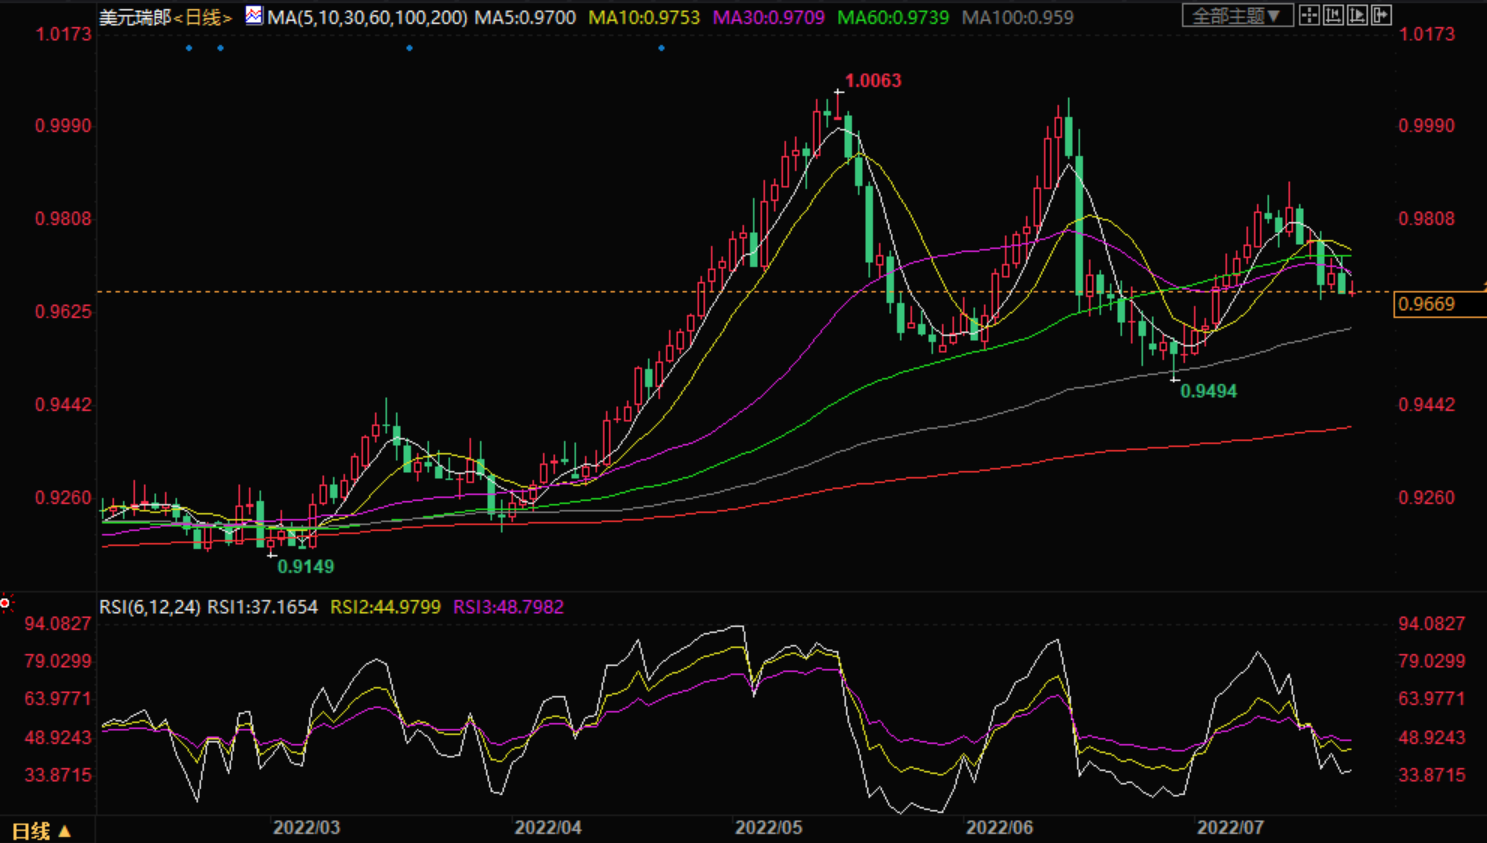
Task: Click the 1.0063 high price marker
Action: point(872,81)
